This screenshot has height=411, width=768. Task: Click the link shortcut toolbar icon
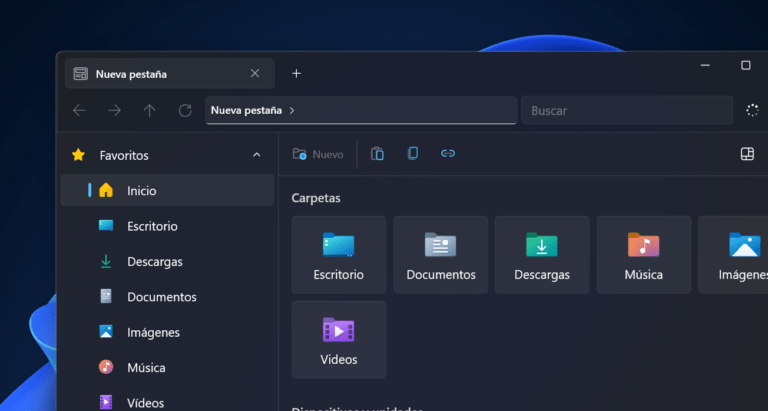coord(448,154)
